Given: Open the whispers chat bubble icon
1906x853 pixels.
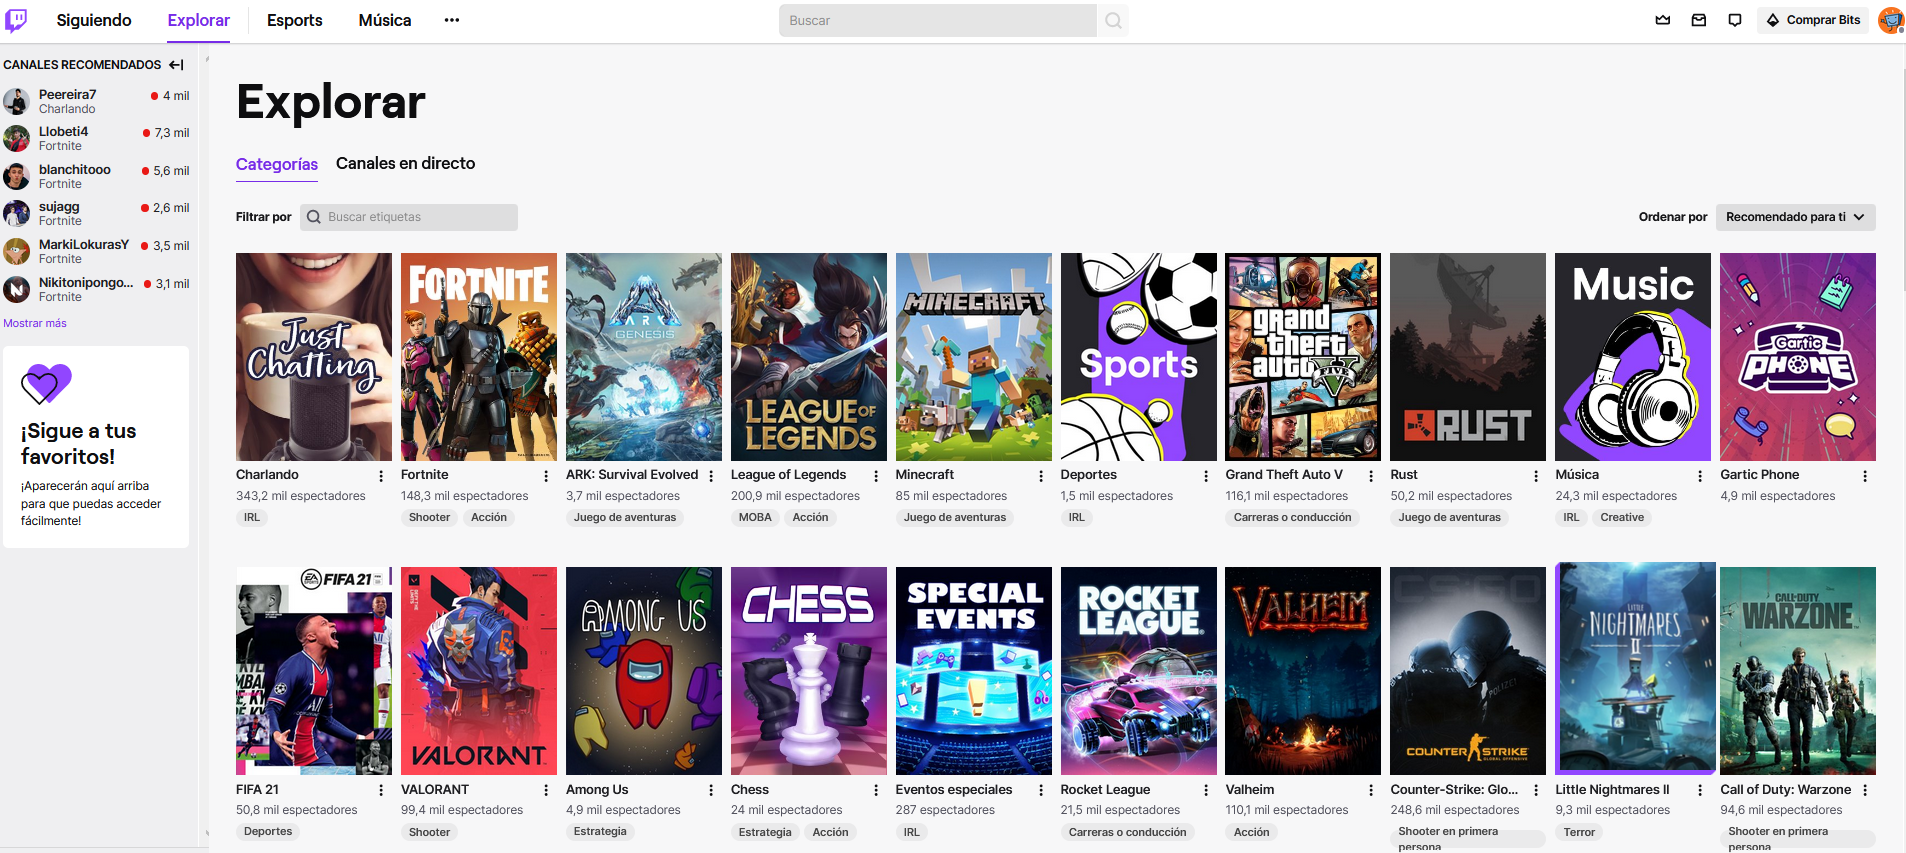Looking at the screenshot, I should (x=1735, y=20).
